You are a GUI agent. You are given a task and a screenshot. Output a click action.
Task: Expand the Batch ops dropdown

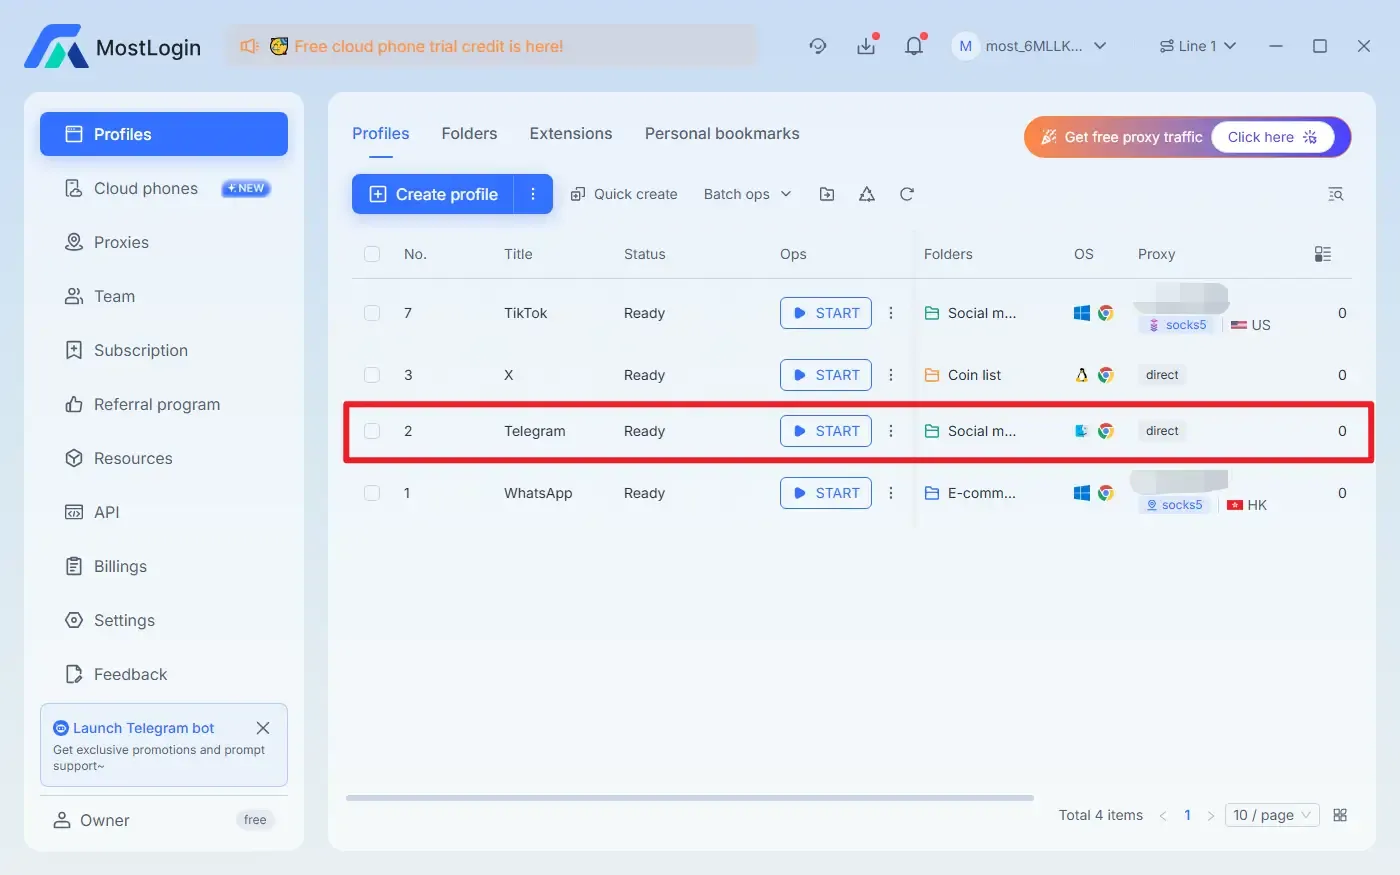coord(746,193)
